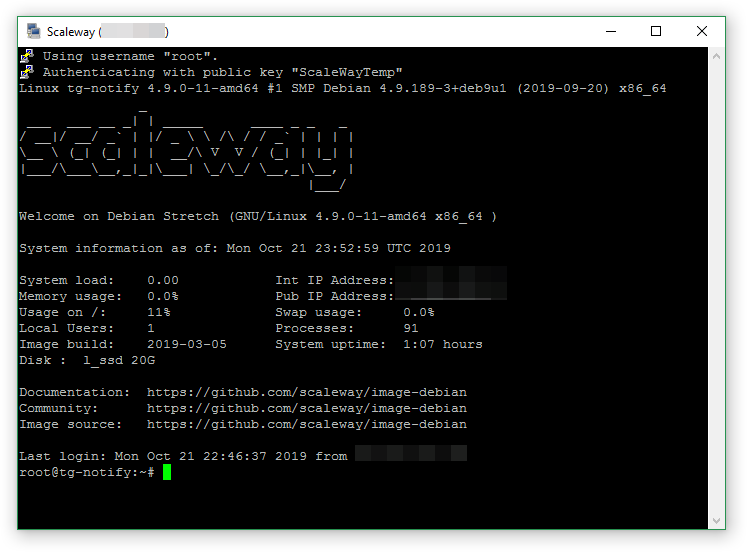This screenshot has height=552, width=747.
Task: Click the Scaleway window title text
Action: [x=108, y=31]
